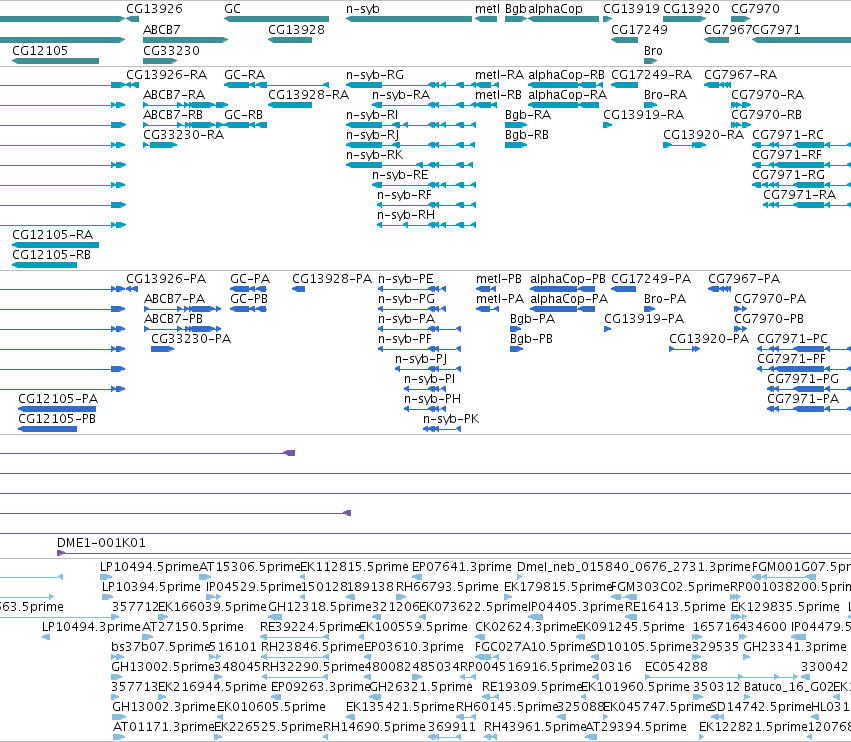The width and height of the screenshot is (851, 742).
Task: Click protein CG12105-PA
Action: 57,409
